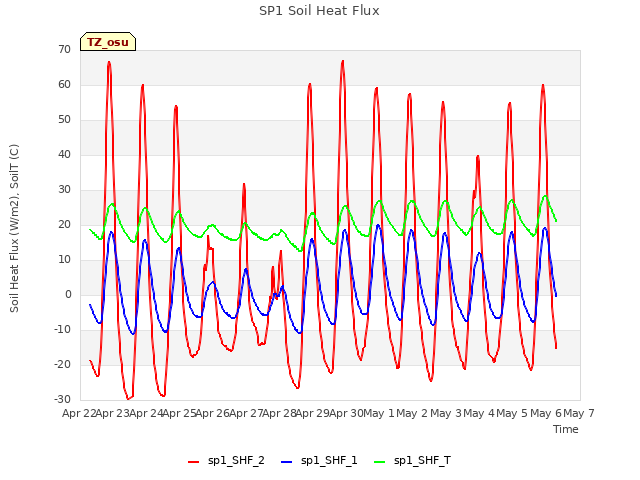The height and width of the screenshot is (480, 640).
Task: Click the Soil Heat Flux y-axis label
Action: click(14, 228)
